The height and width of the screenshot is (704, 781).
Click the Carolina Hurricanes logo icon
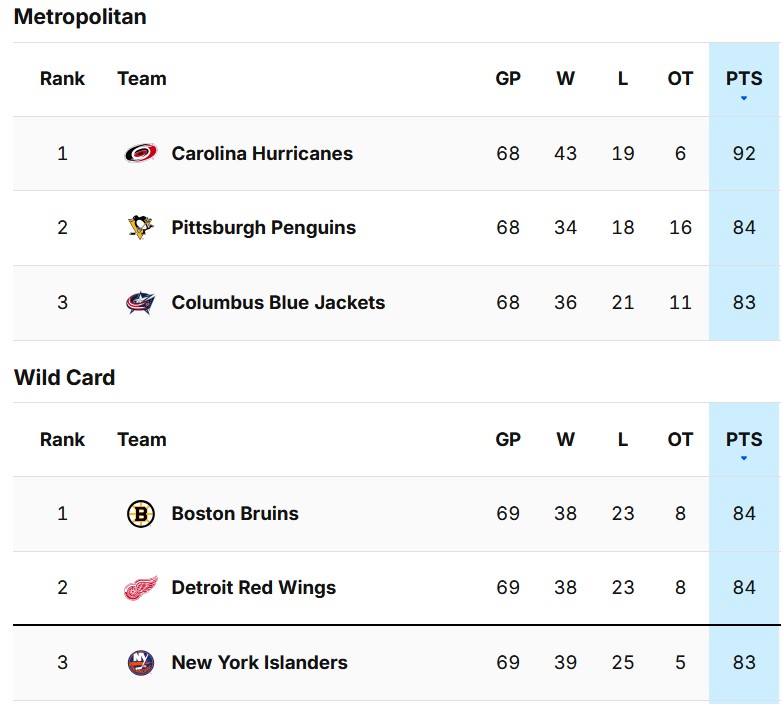pyautogui.click(x=141, y=153)
